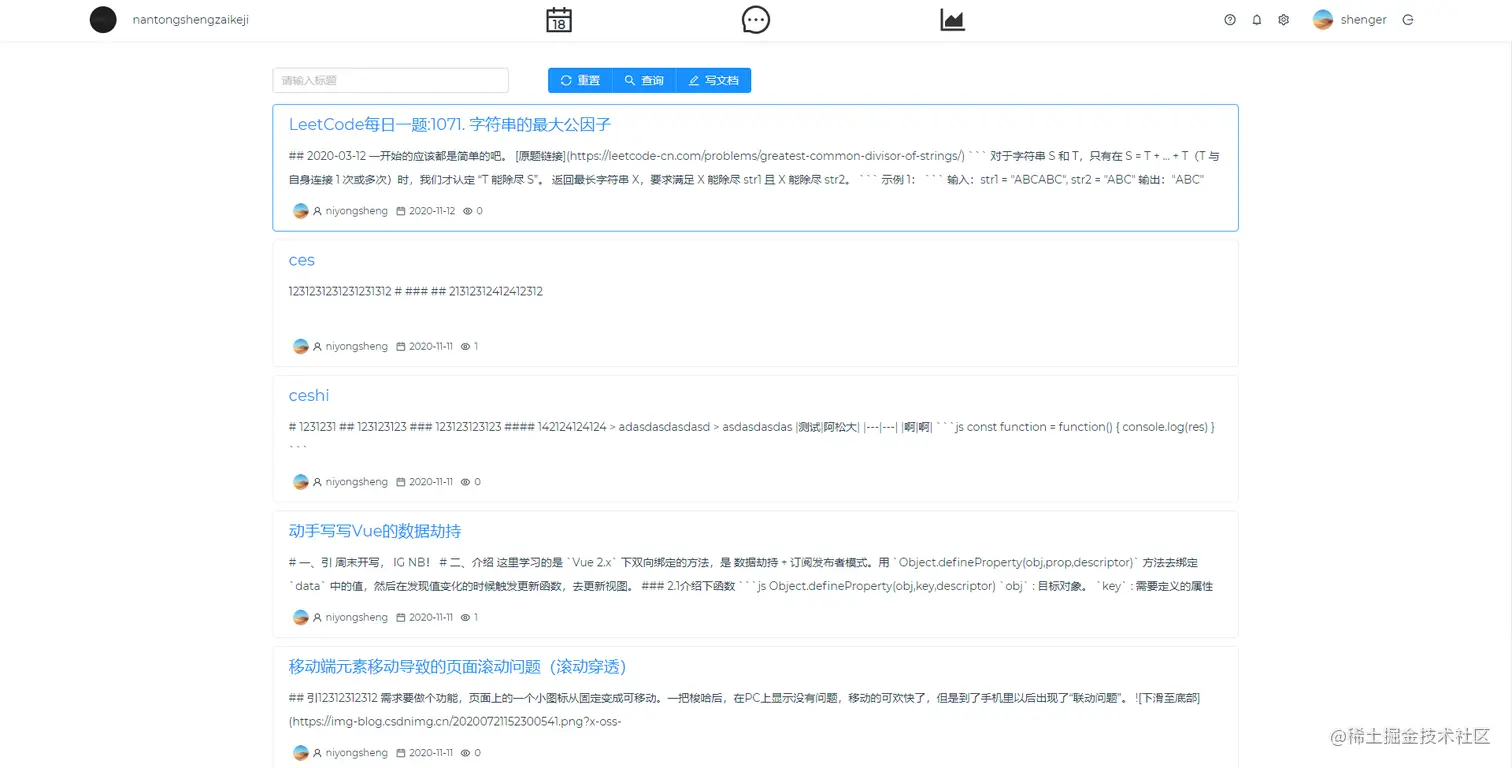Screen dimensions: 1512x768
Task: Open the 'ces' article title
Action: click(302, 260)
